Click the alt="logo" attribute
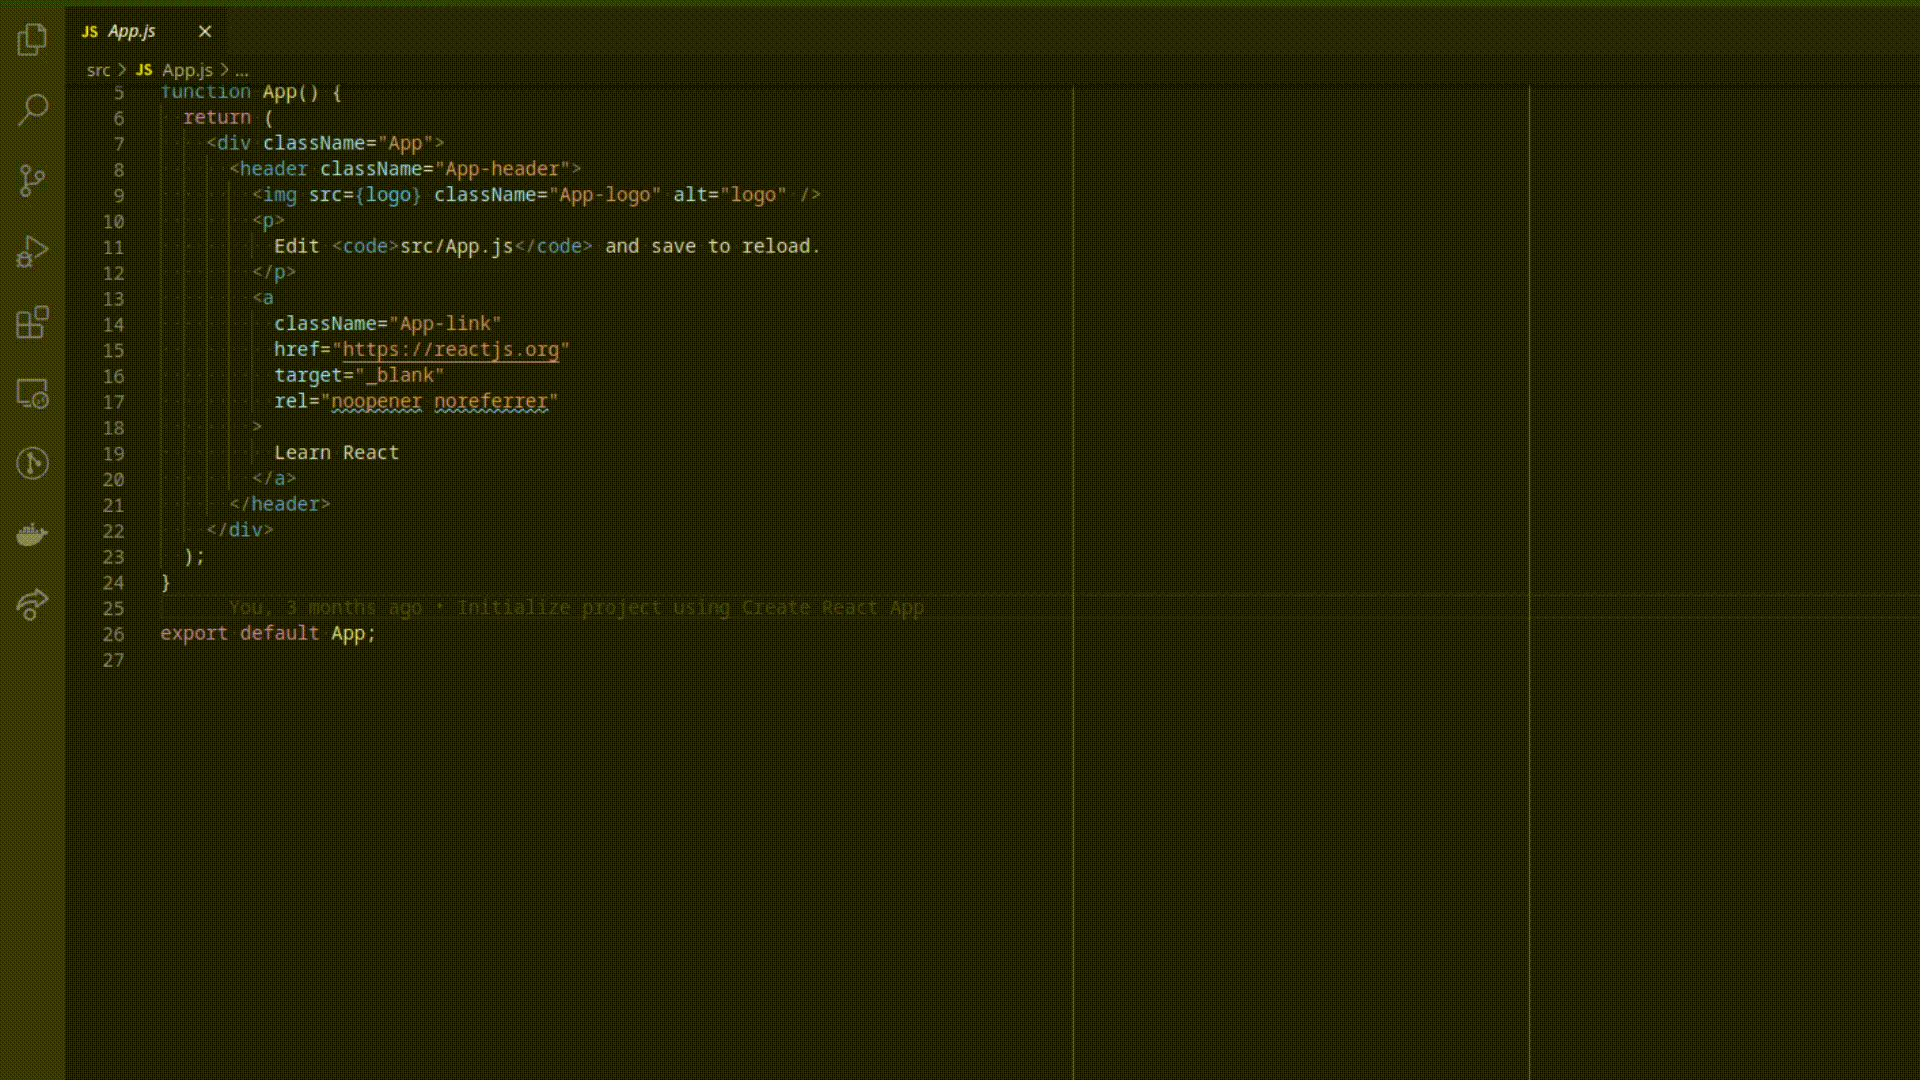This screenshot has height=1080, width=1920. click(730, 195)
